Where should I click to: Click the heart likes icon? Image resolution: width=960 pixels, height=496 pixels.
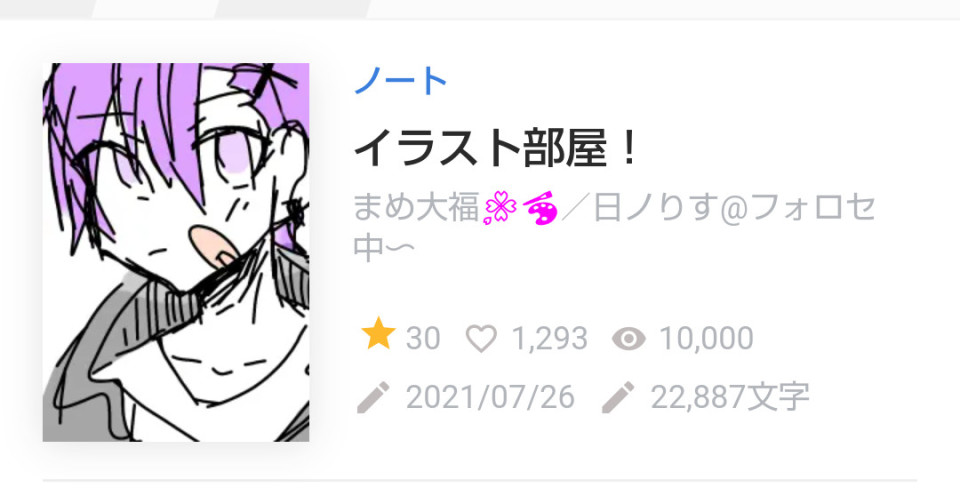481,339
